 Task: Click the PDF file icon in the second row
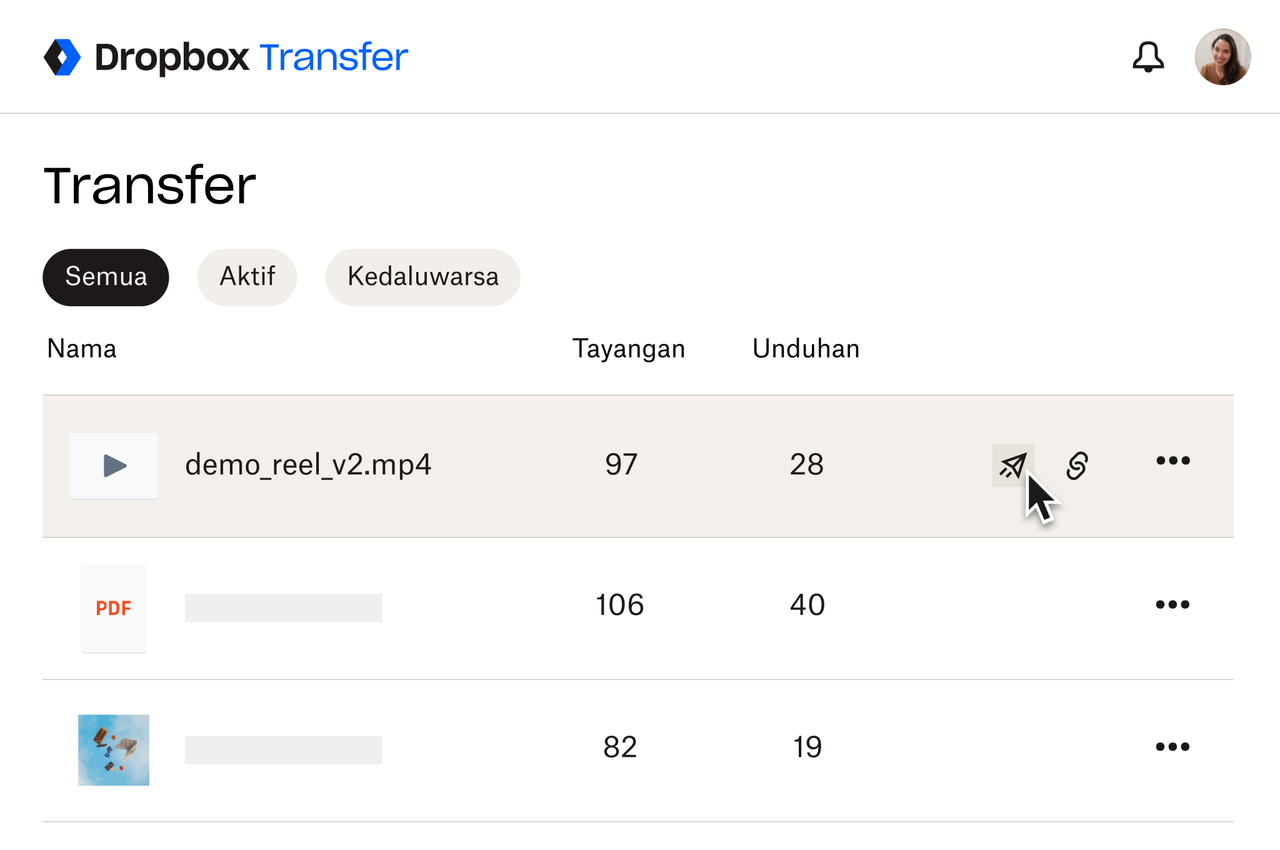113,607
